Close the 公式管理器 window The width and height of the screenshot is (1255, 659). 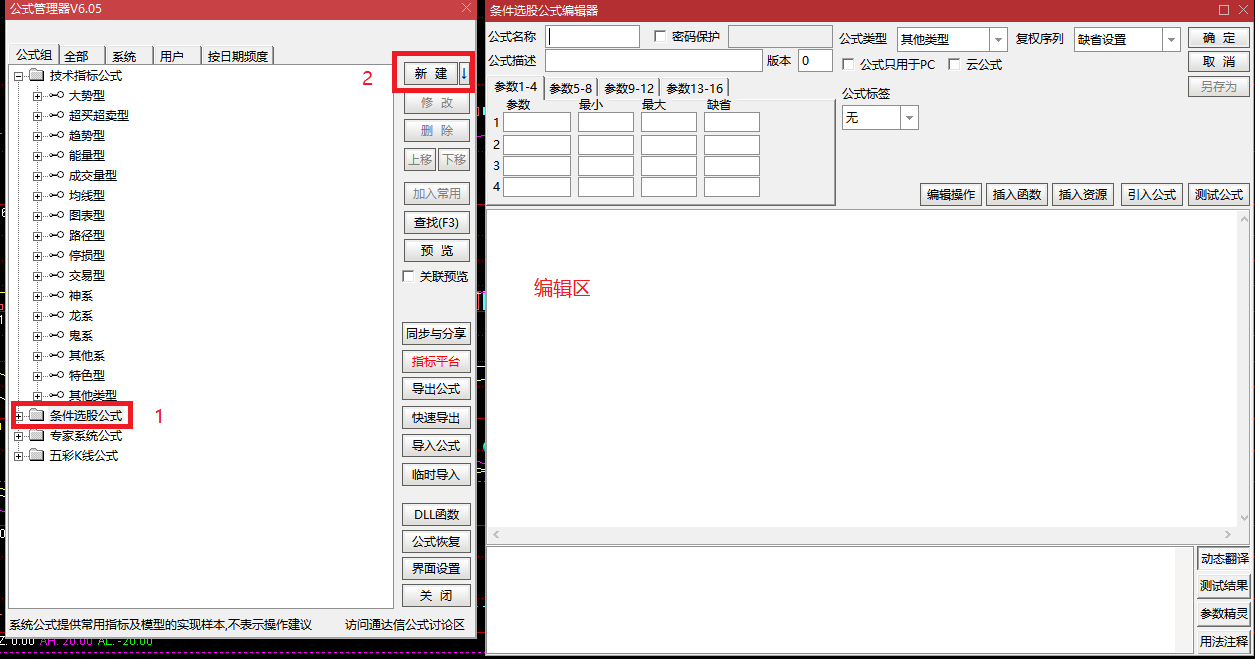[466, 9]
